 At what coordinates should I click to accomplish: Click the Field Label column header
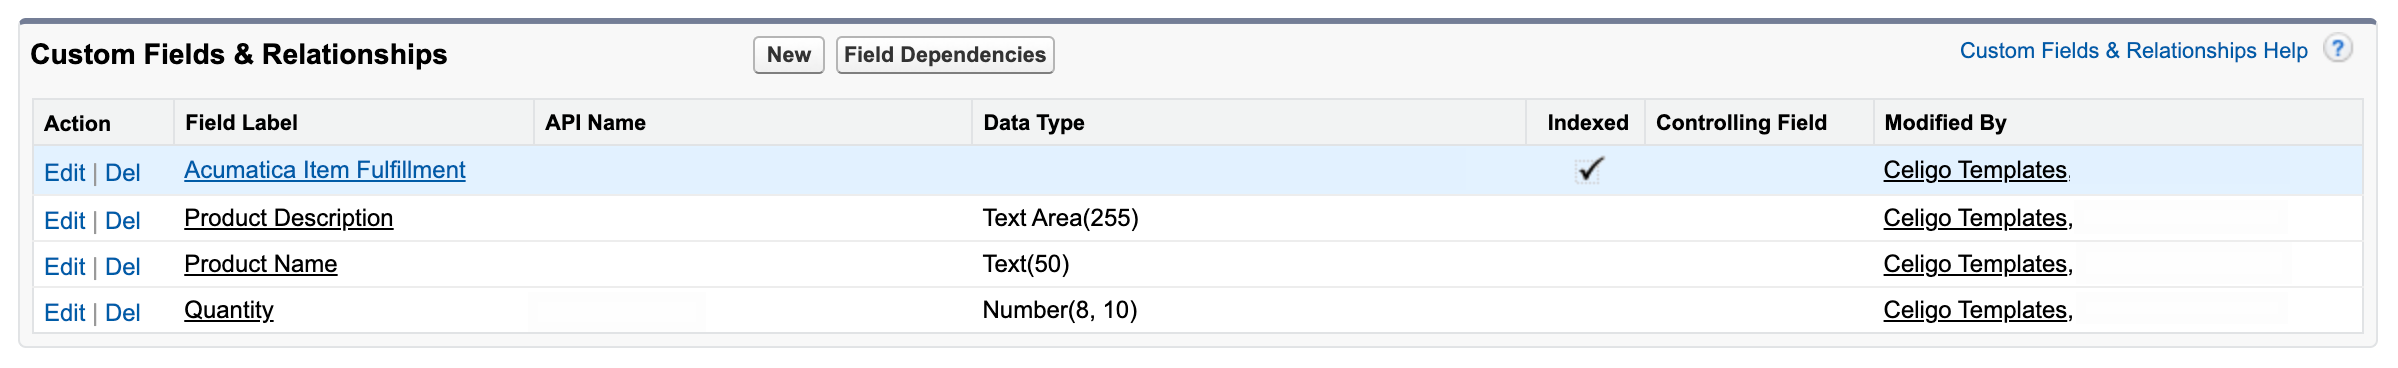pyautogui.click(x=242, y=123)
